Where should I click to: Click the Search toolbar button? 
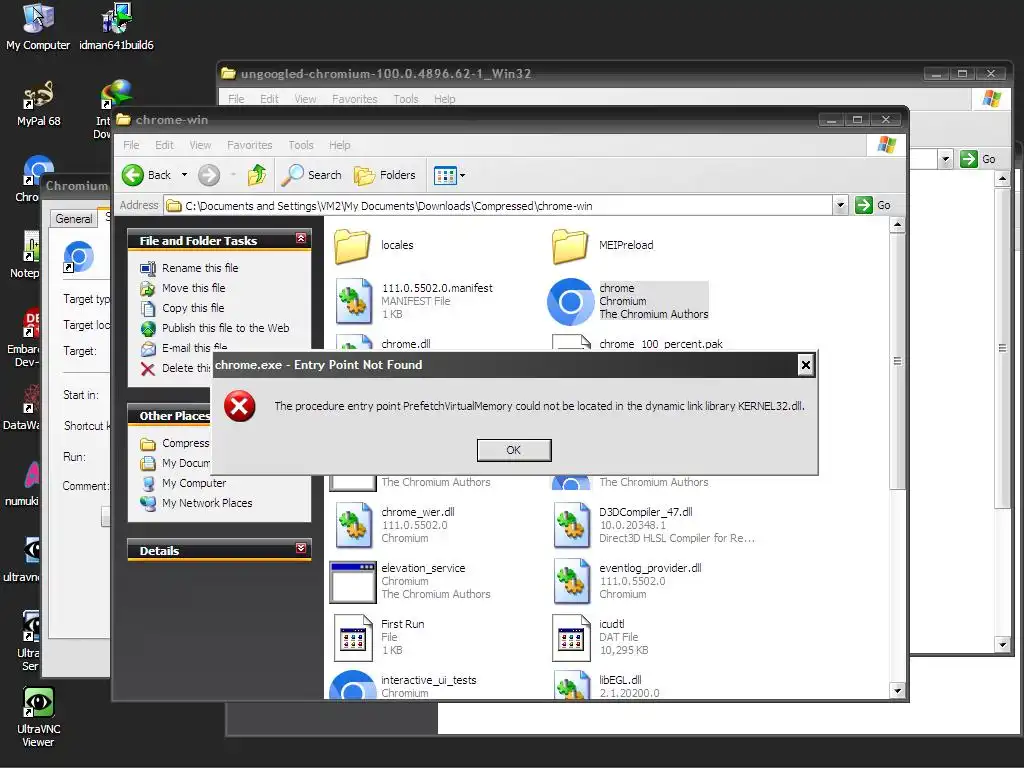312,175
